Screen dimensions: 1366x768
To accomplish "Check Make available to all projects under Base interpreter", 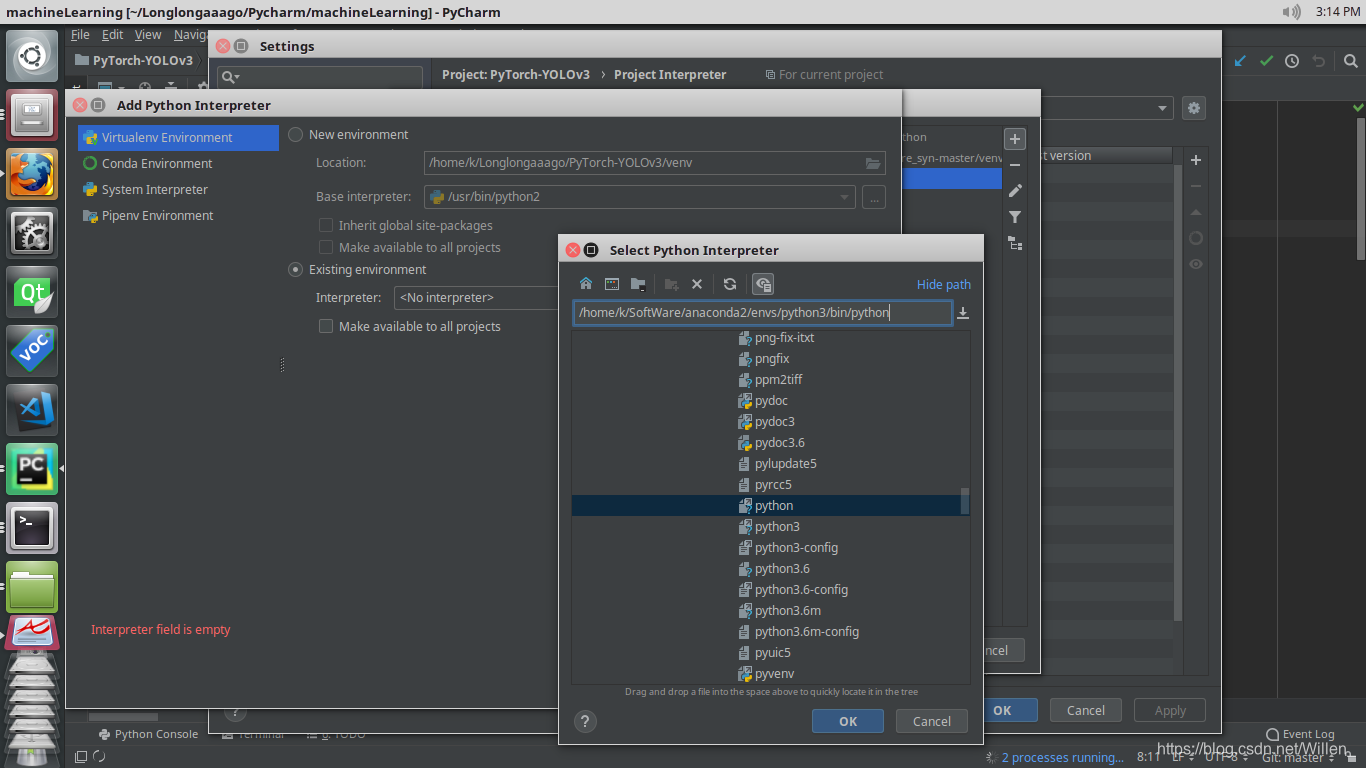I will point(326,248).
